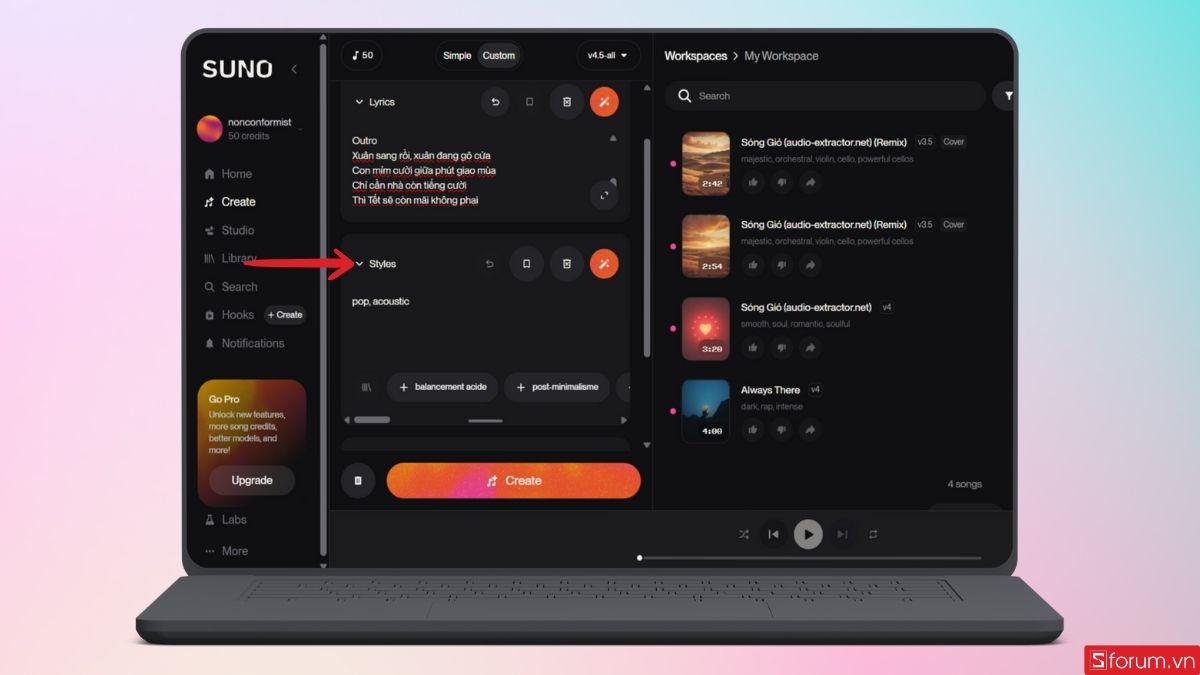Open Home in the Suno sidebar
Image resolution: width=1200 pixels, height=675 pixels.
(228, 174)
